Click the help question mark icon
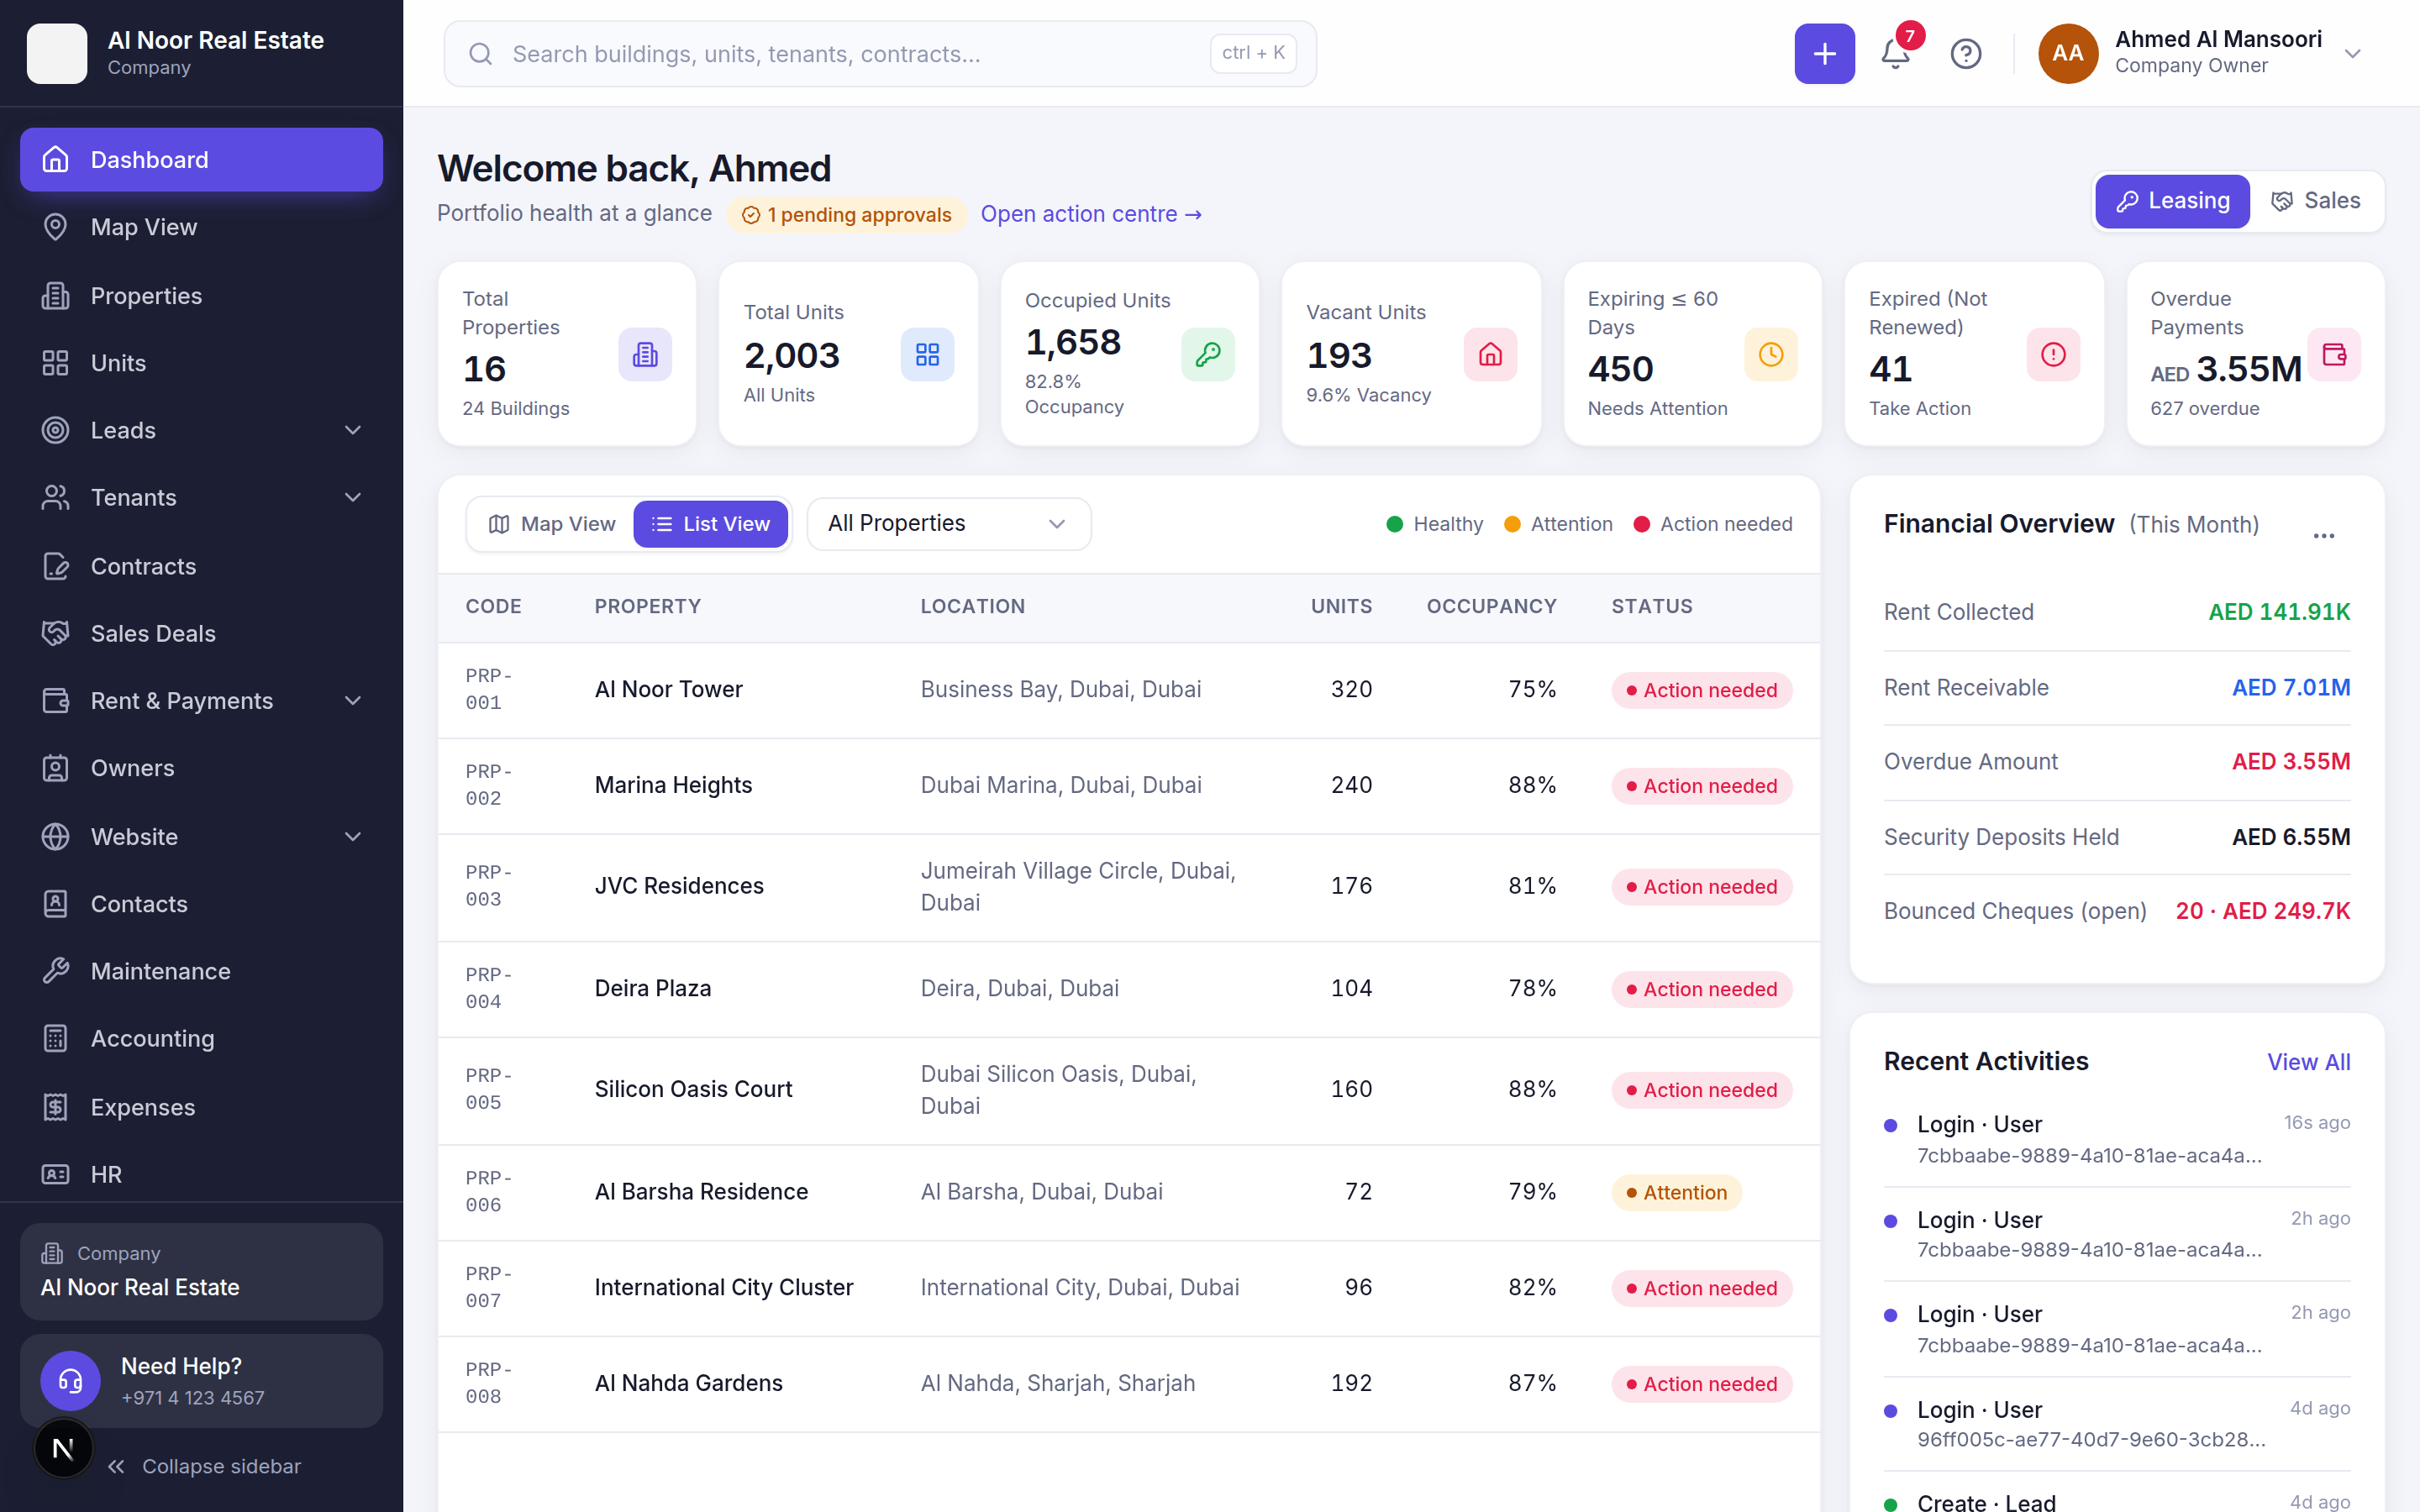 [x=1965, y=54]
